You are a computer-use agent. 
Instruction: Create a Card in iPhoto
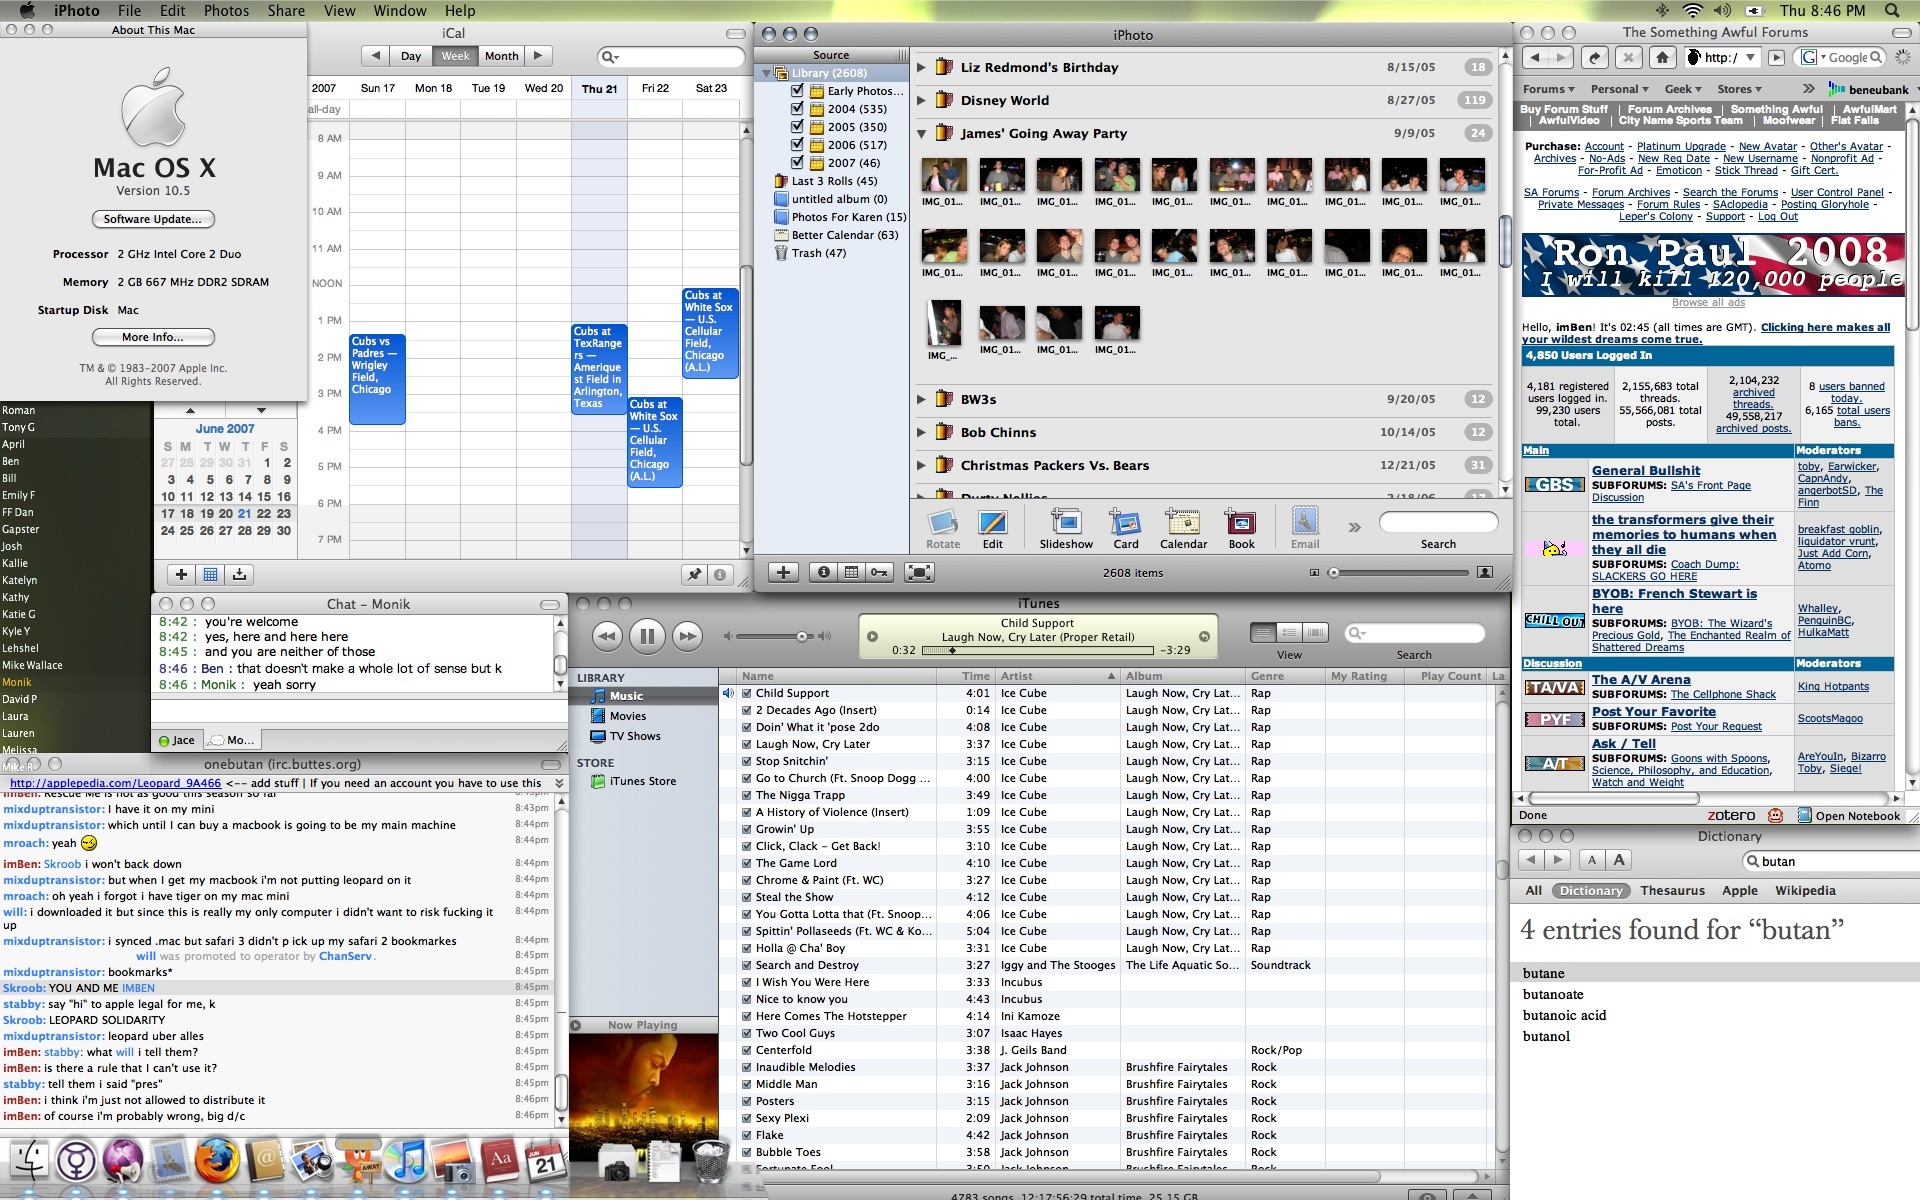[x=1126, y=529]
